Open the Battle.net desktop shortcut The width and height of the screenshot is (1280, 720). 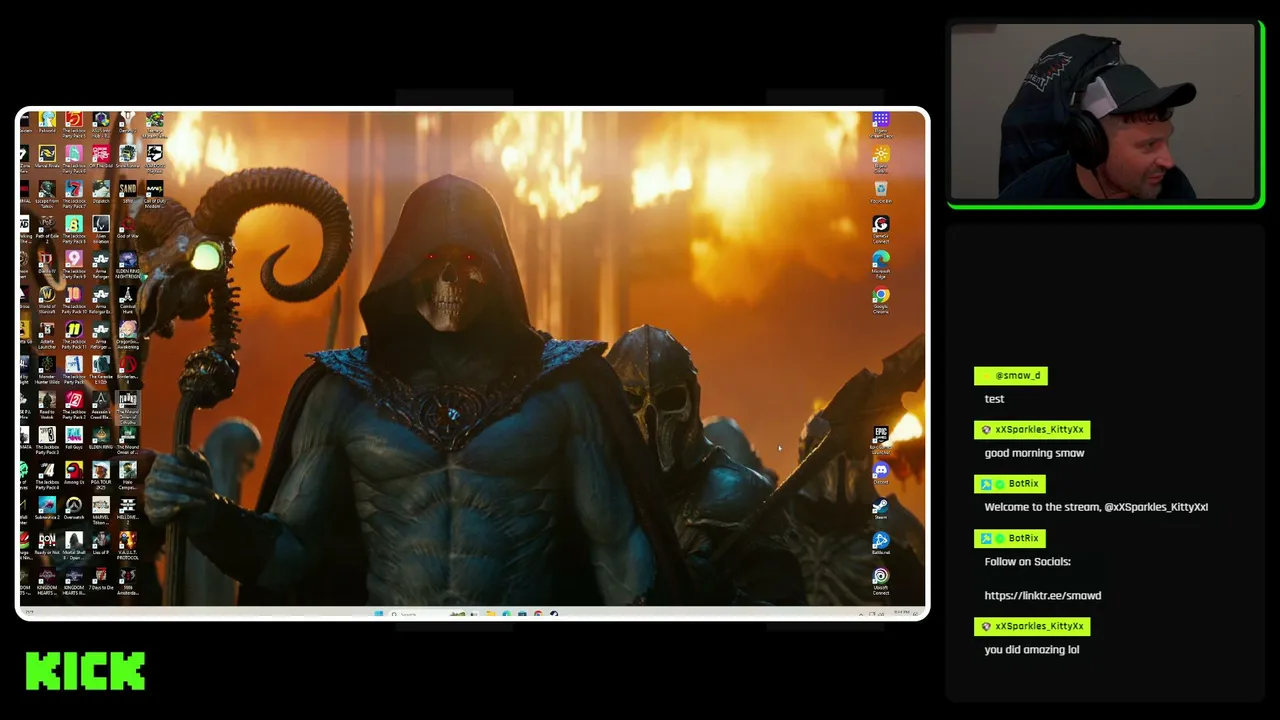(881, 543)
